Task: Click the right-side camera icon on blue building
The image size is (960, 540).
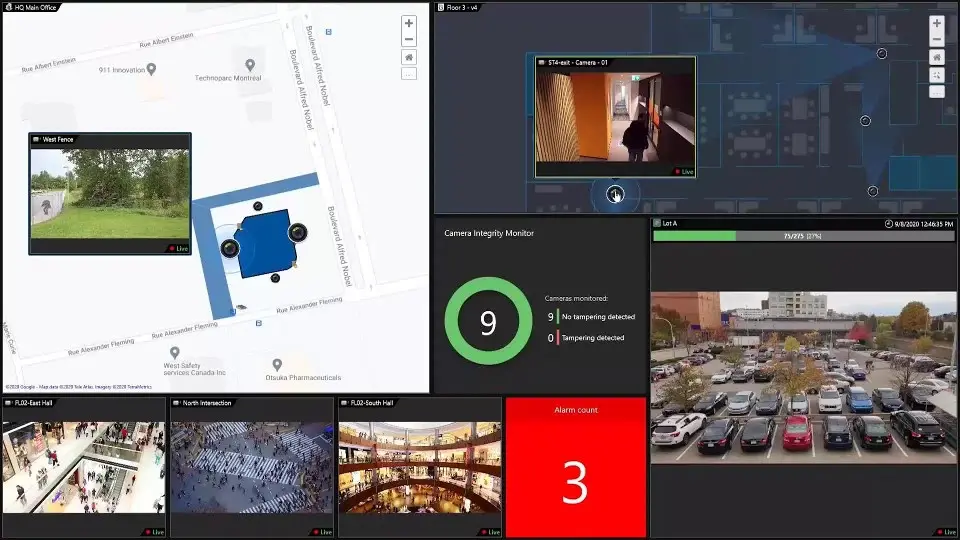Action: point(297,233)
